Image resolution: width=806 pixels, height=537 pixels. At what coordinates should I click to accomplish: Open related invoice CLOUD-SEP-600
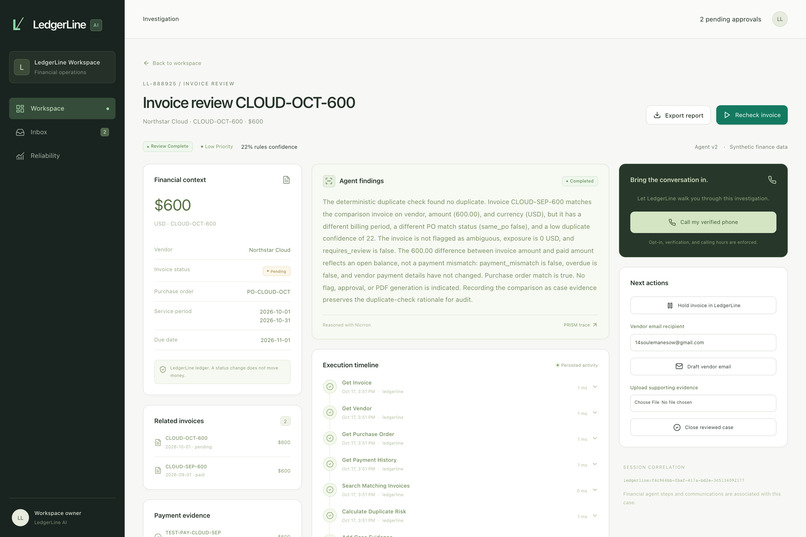(x=222, y=471)
